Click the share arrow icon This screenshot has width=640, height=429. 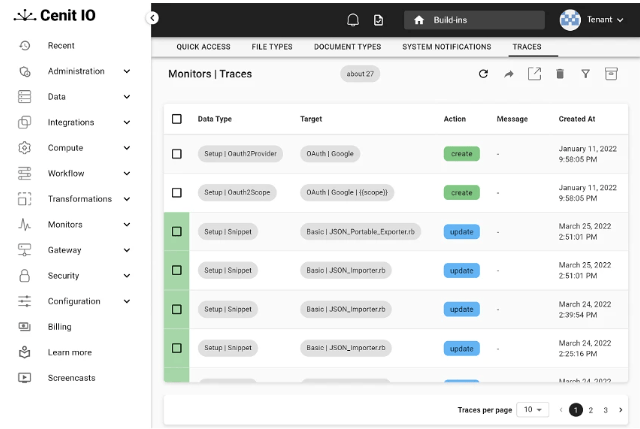(509, 74)
